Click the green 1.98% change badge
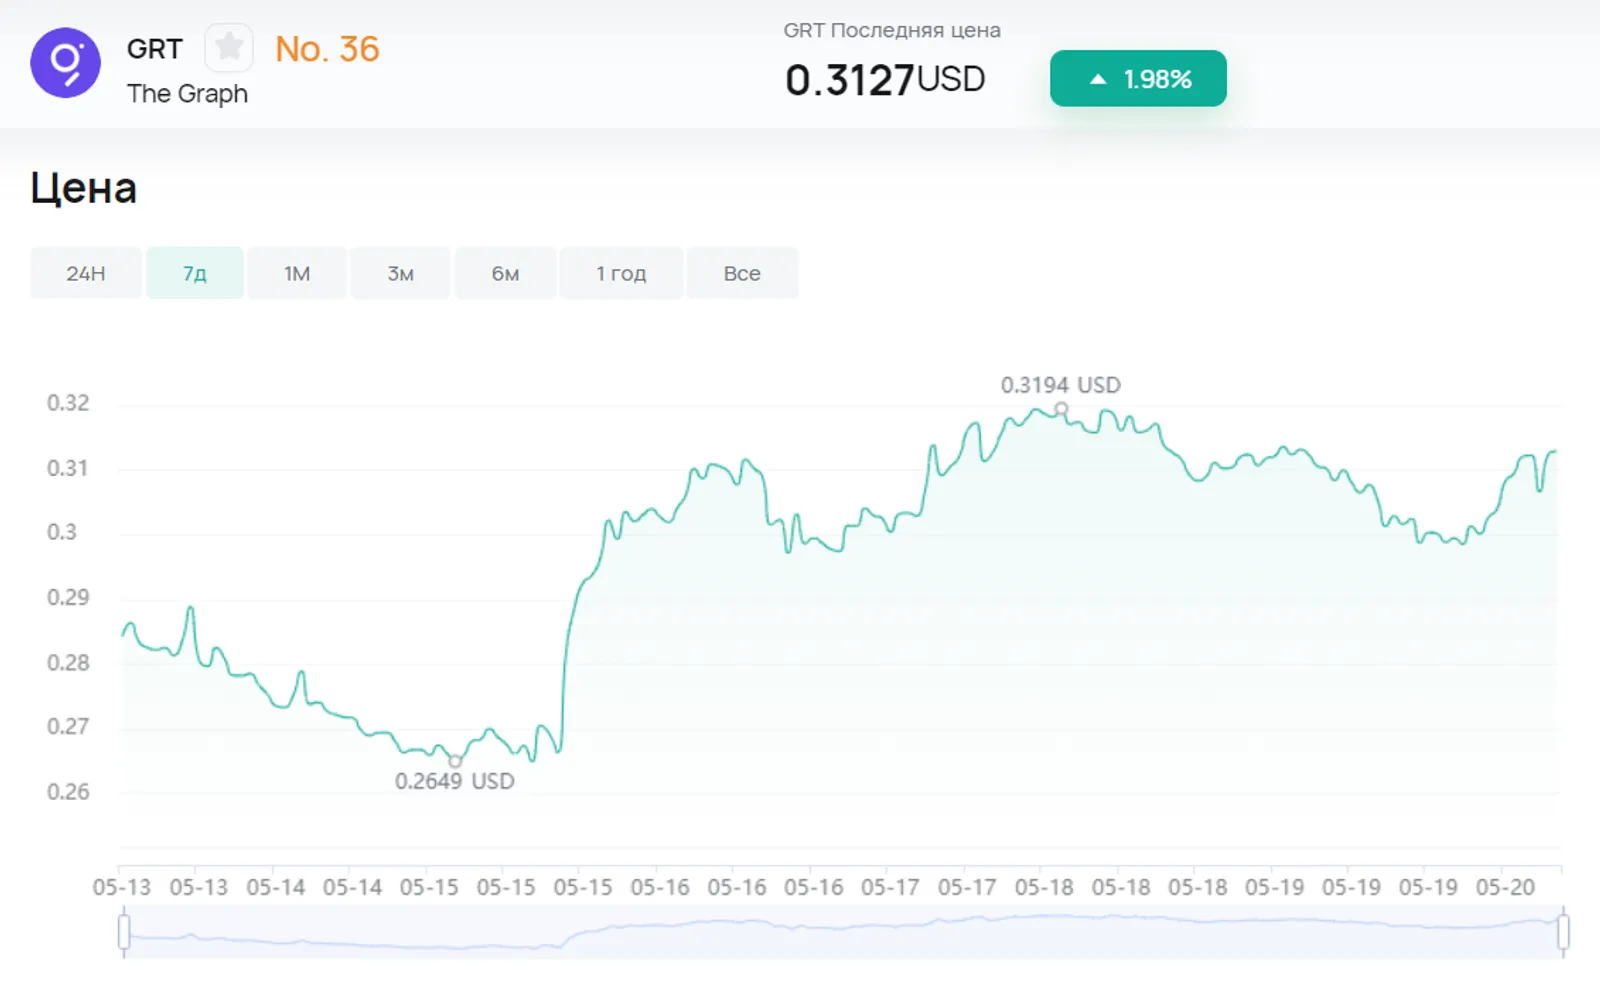The height and width of the screenshot is (989, 1600). [1138, 78]
